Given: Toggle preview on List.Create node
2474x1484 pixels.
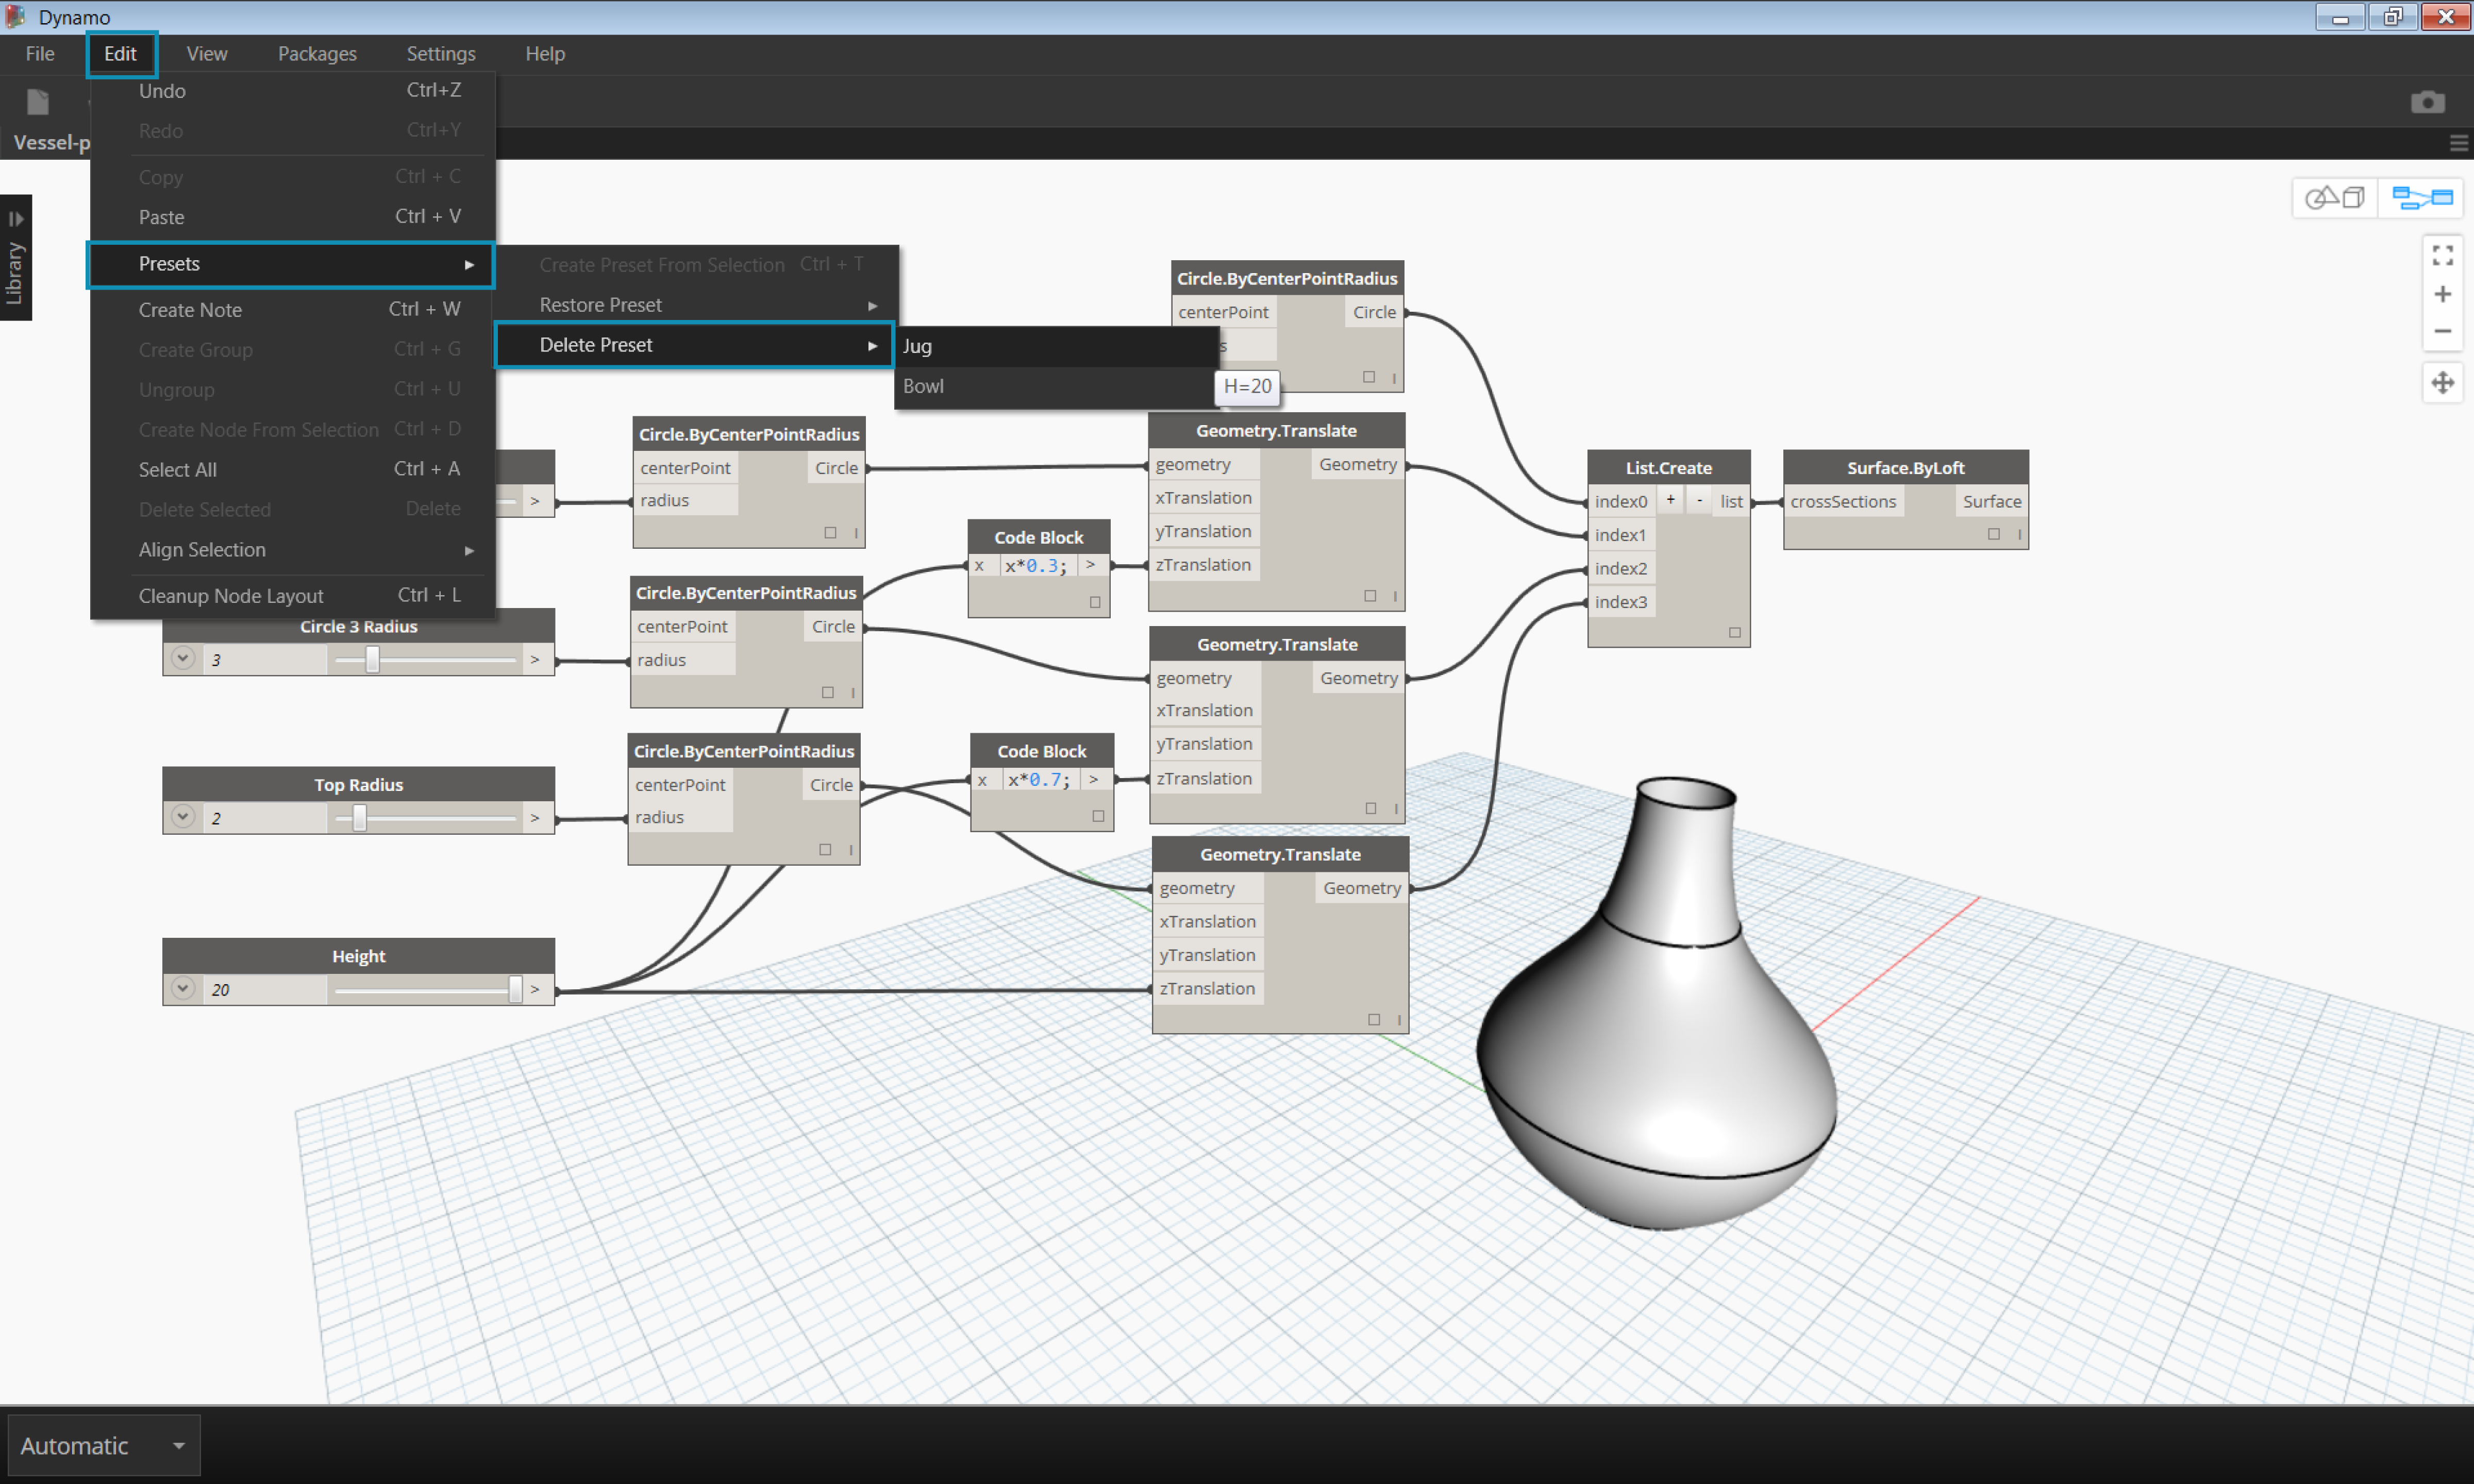Looking at the screenshot, I should click(1735, 632).
